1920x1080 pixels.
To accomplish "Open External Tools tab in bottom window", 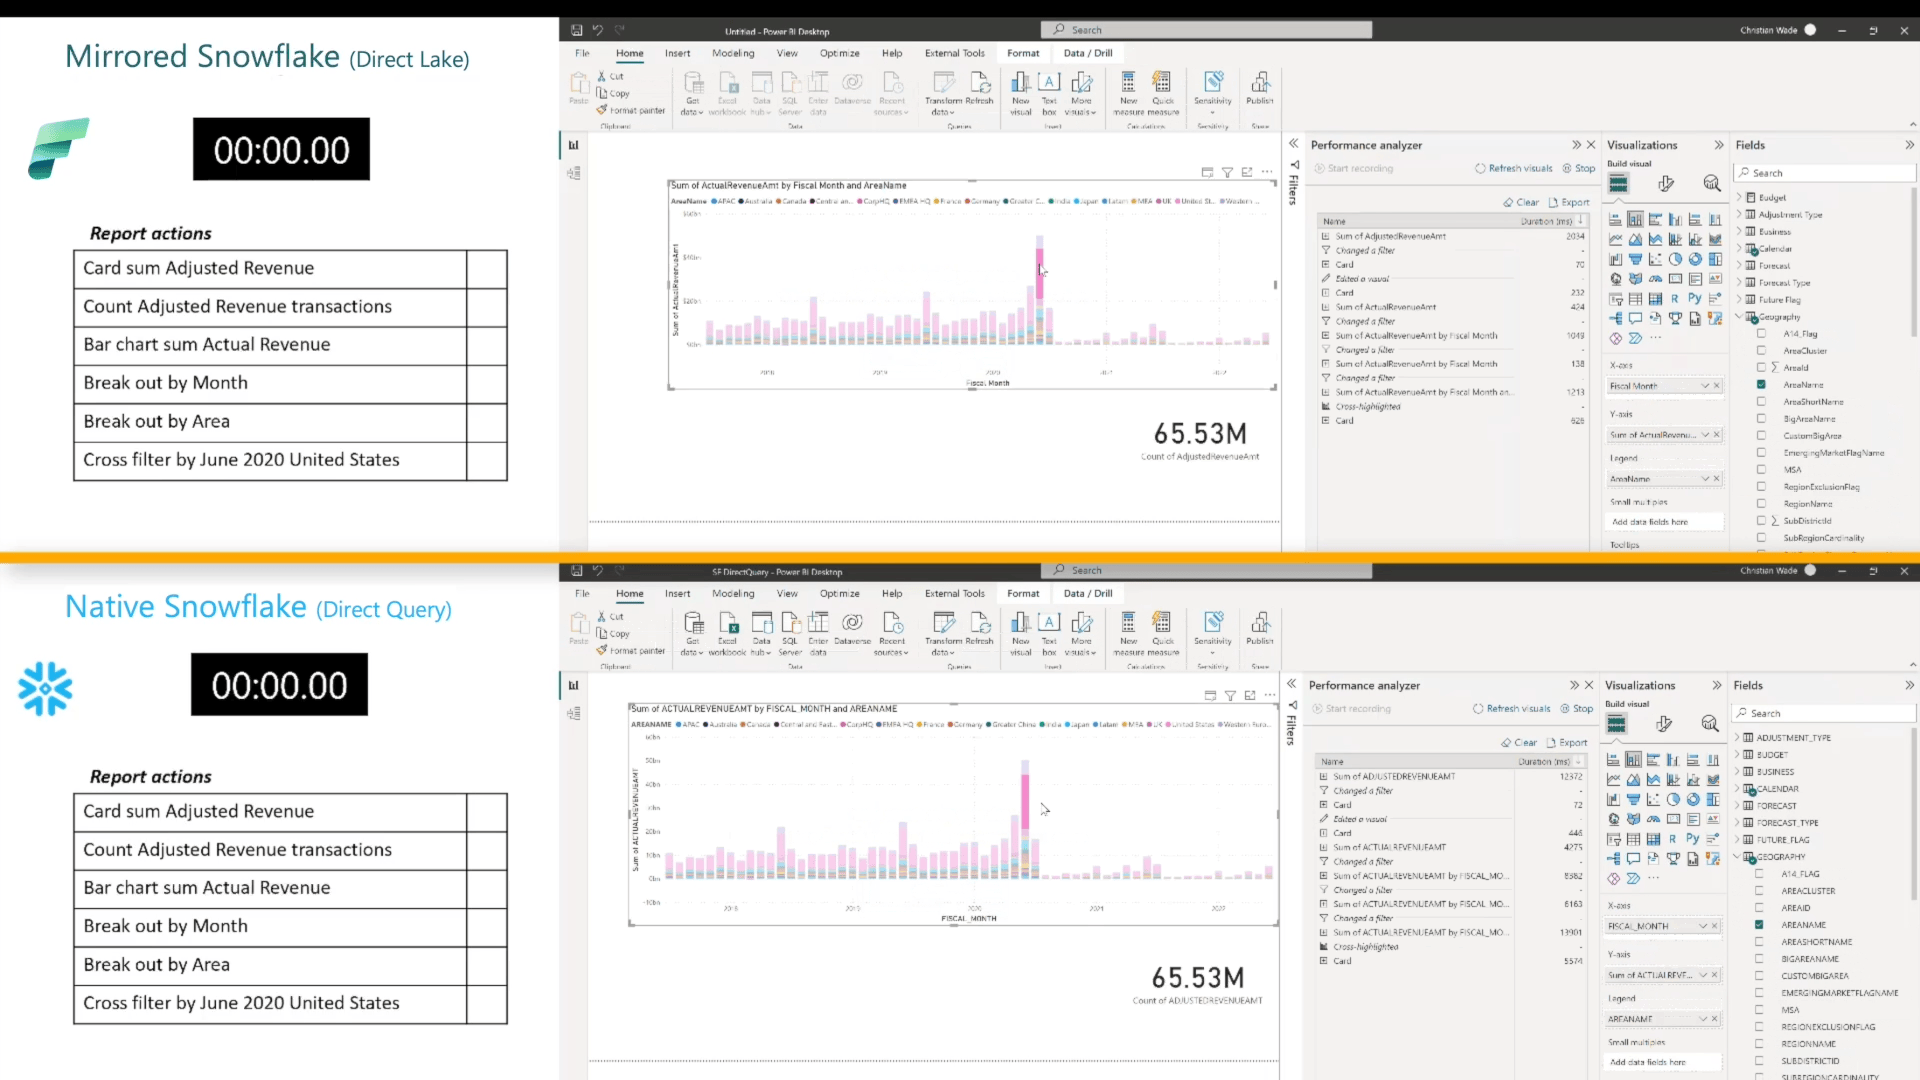I will click(x=954, y=593).
